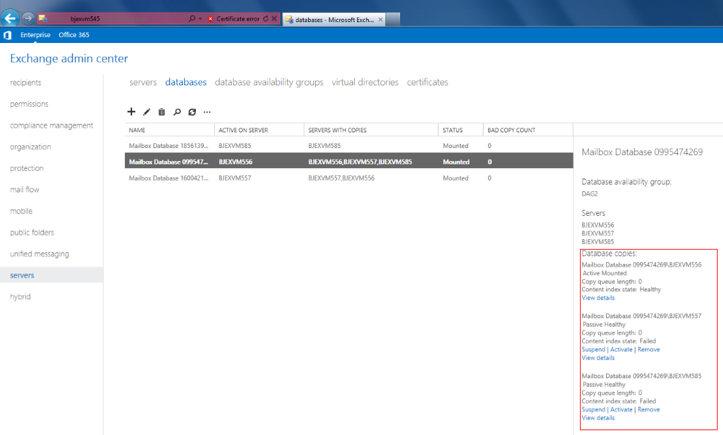Click View details for BJEXVM556 copy
The width and height of the screenshot is (723, 435).
pyautogui.click(x=598, y=298)
